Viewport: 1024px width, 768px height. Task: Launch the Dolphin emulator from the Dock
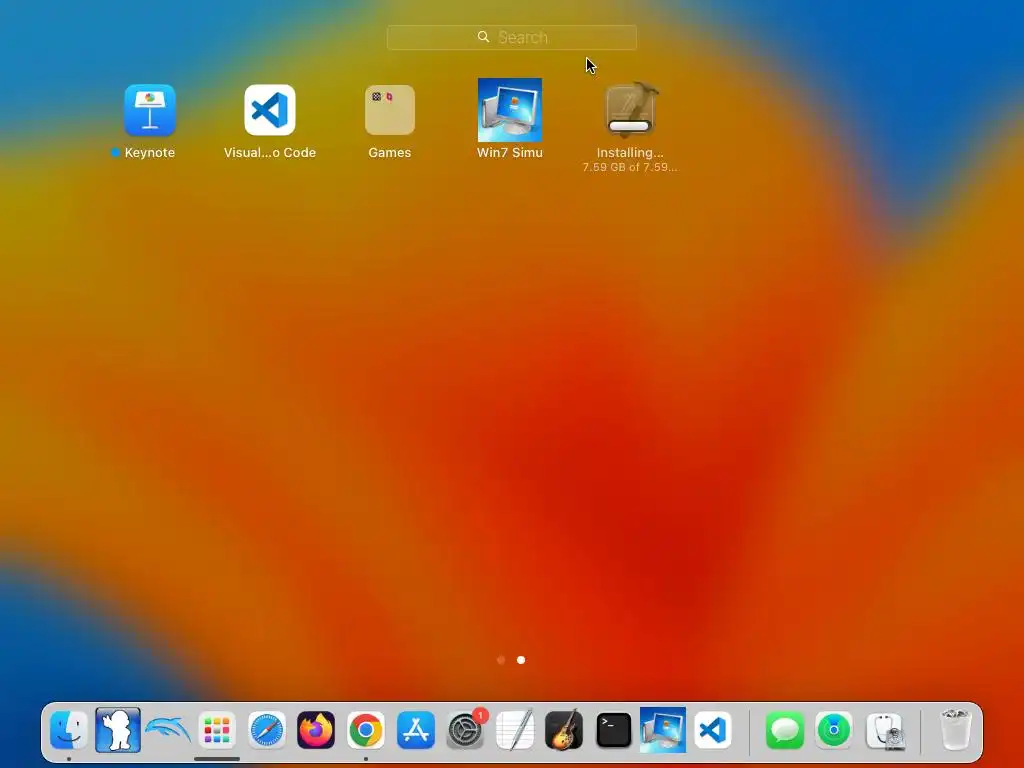[168, 729]
